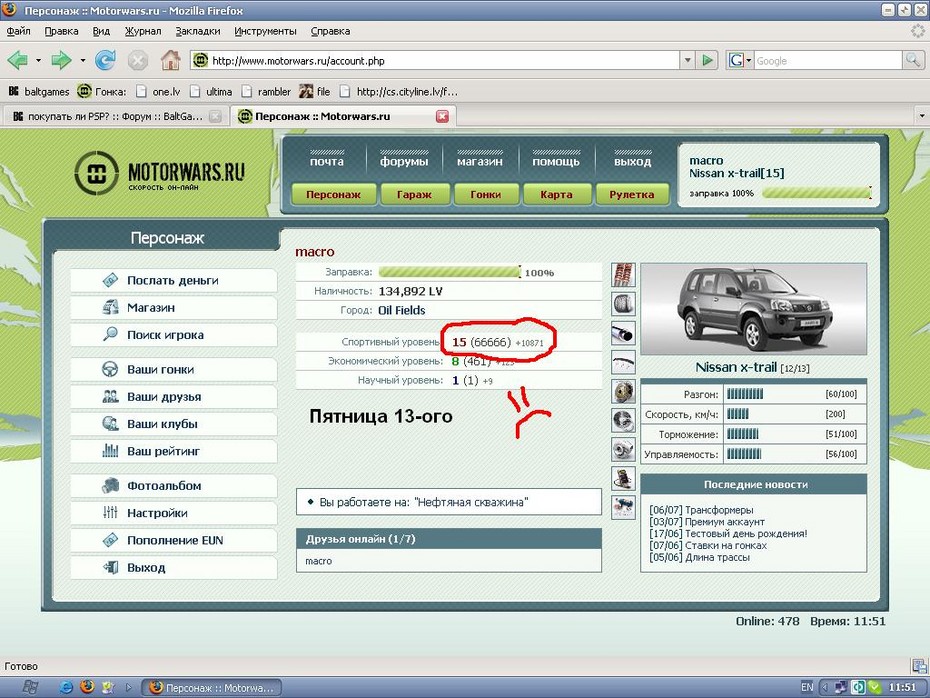Open the Google search engine selector
The height and width of the screenshot is (698, 930).
(x=740, y=60)
